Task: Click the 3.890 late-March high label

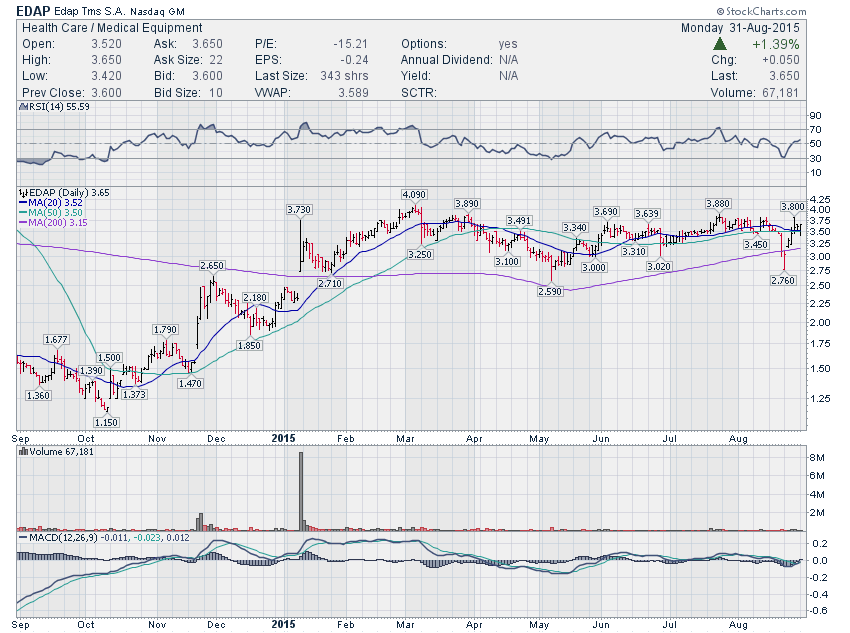Action: [467, 204]
